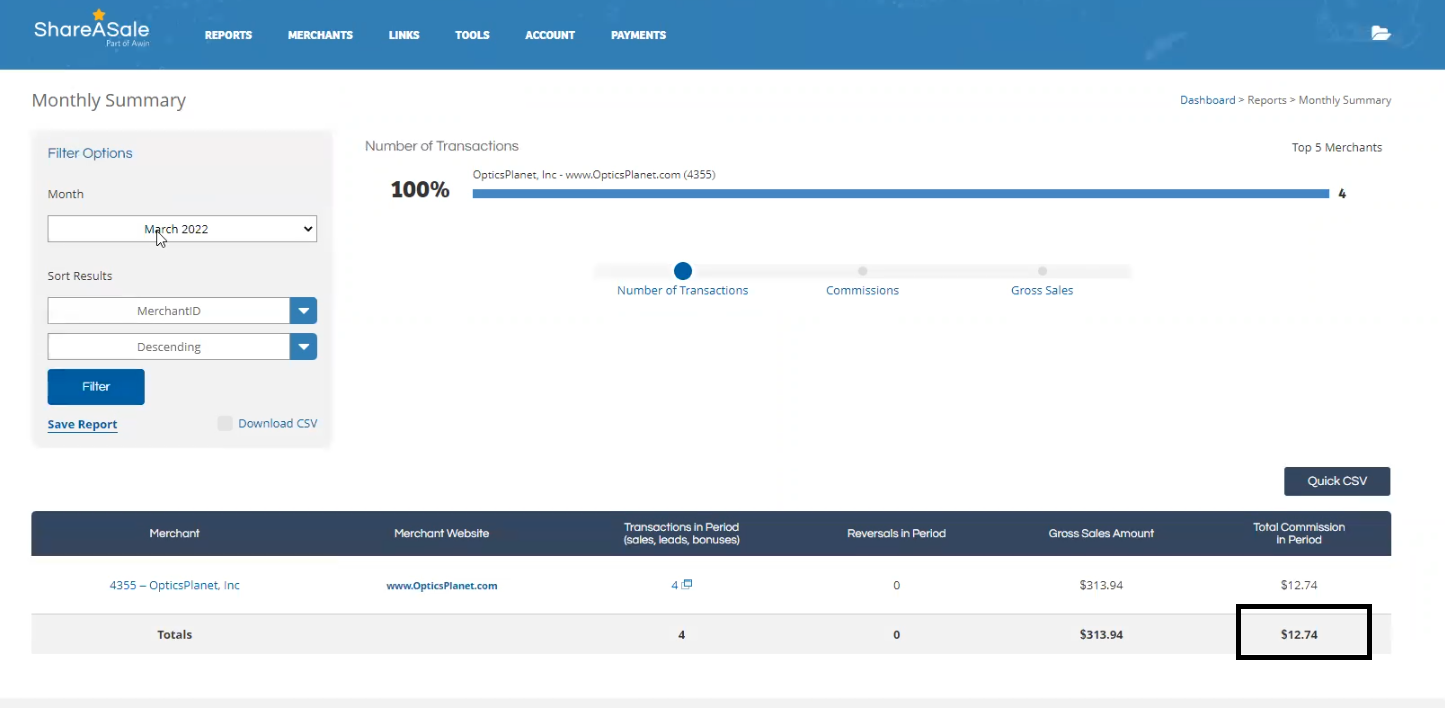Viewport: 1445px width, 708px height.
Task: Tick the Download CSV checkbox
Action: point(225,423)
